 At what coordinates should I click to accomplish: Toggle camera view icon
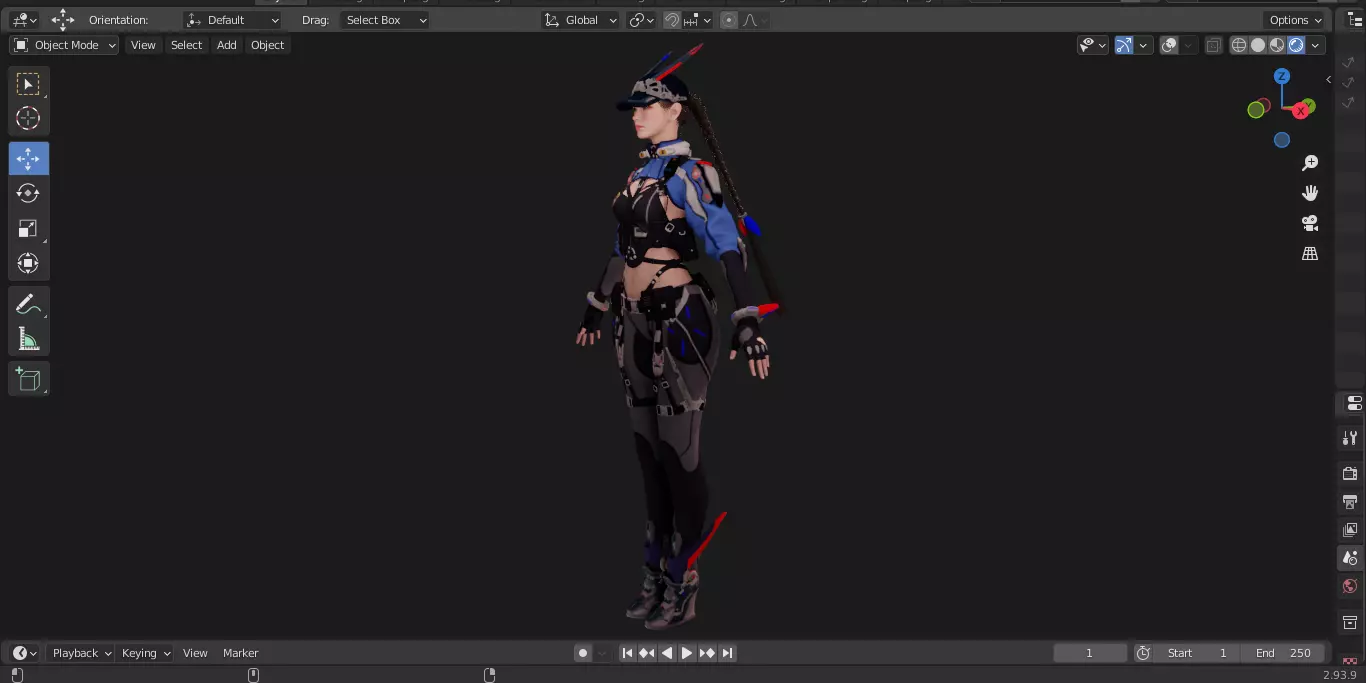pyautogui.click(x=1310, y=223)
